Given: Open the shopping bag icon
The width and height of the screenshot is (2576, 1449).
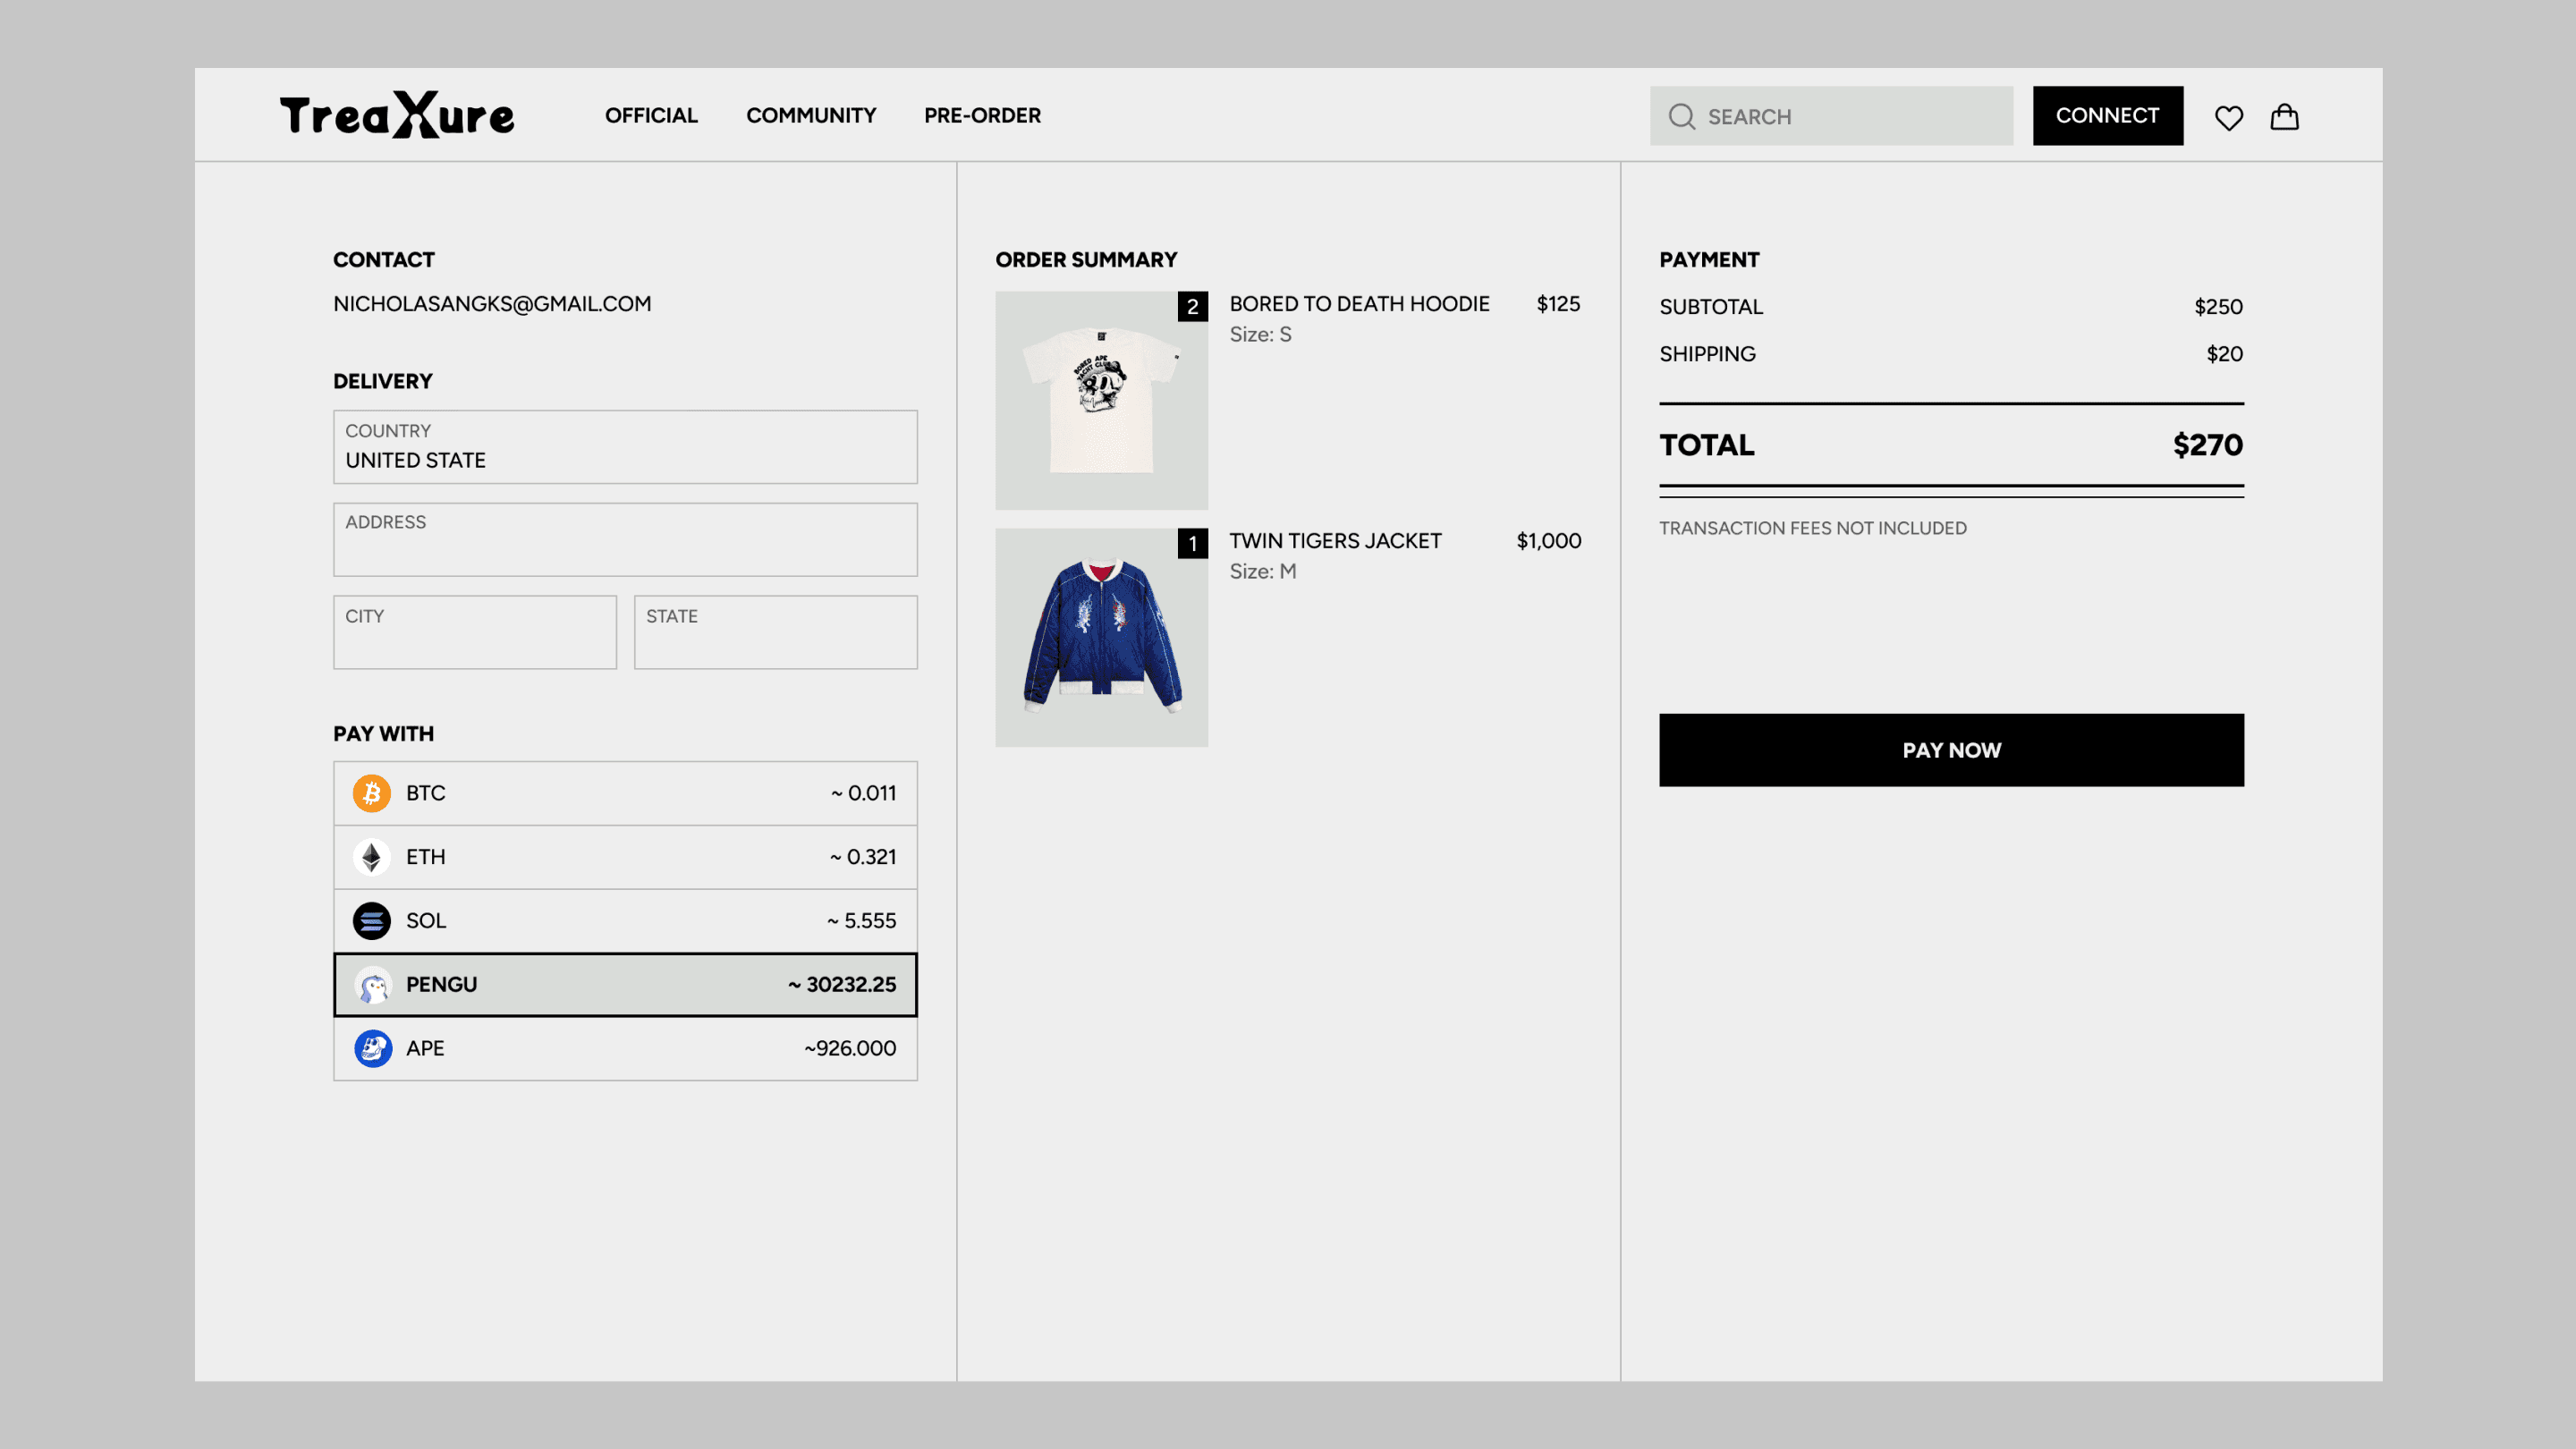Looking at the screenshot, I should [2284, 117].
